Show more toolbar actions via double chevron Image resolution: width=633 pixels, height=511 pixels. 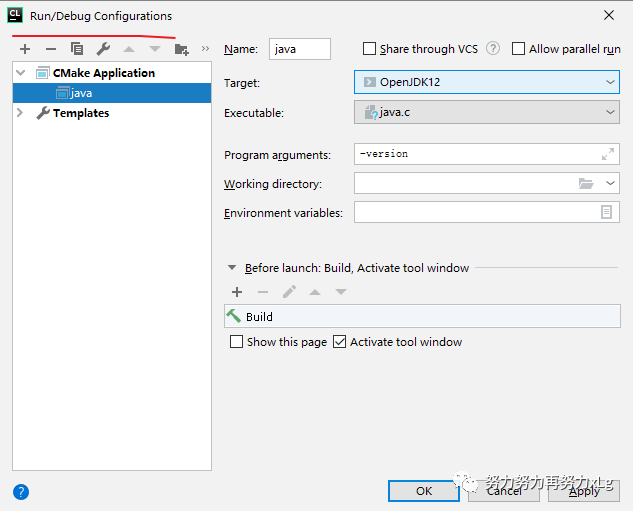point(205,49)
